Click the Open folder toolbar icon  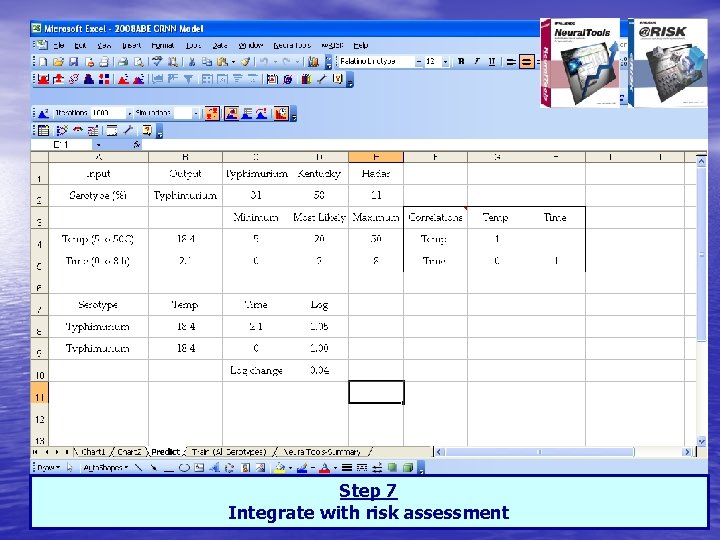pyautogui.click(x=58, y=62)
